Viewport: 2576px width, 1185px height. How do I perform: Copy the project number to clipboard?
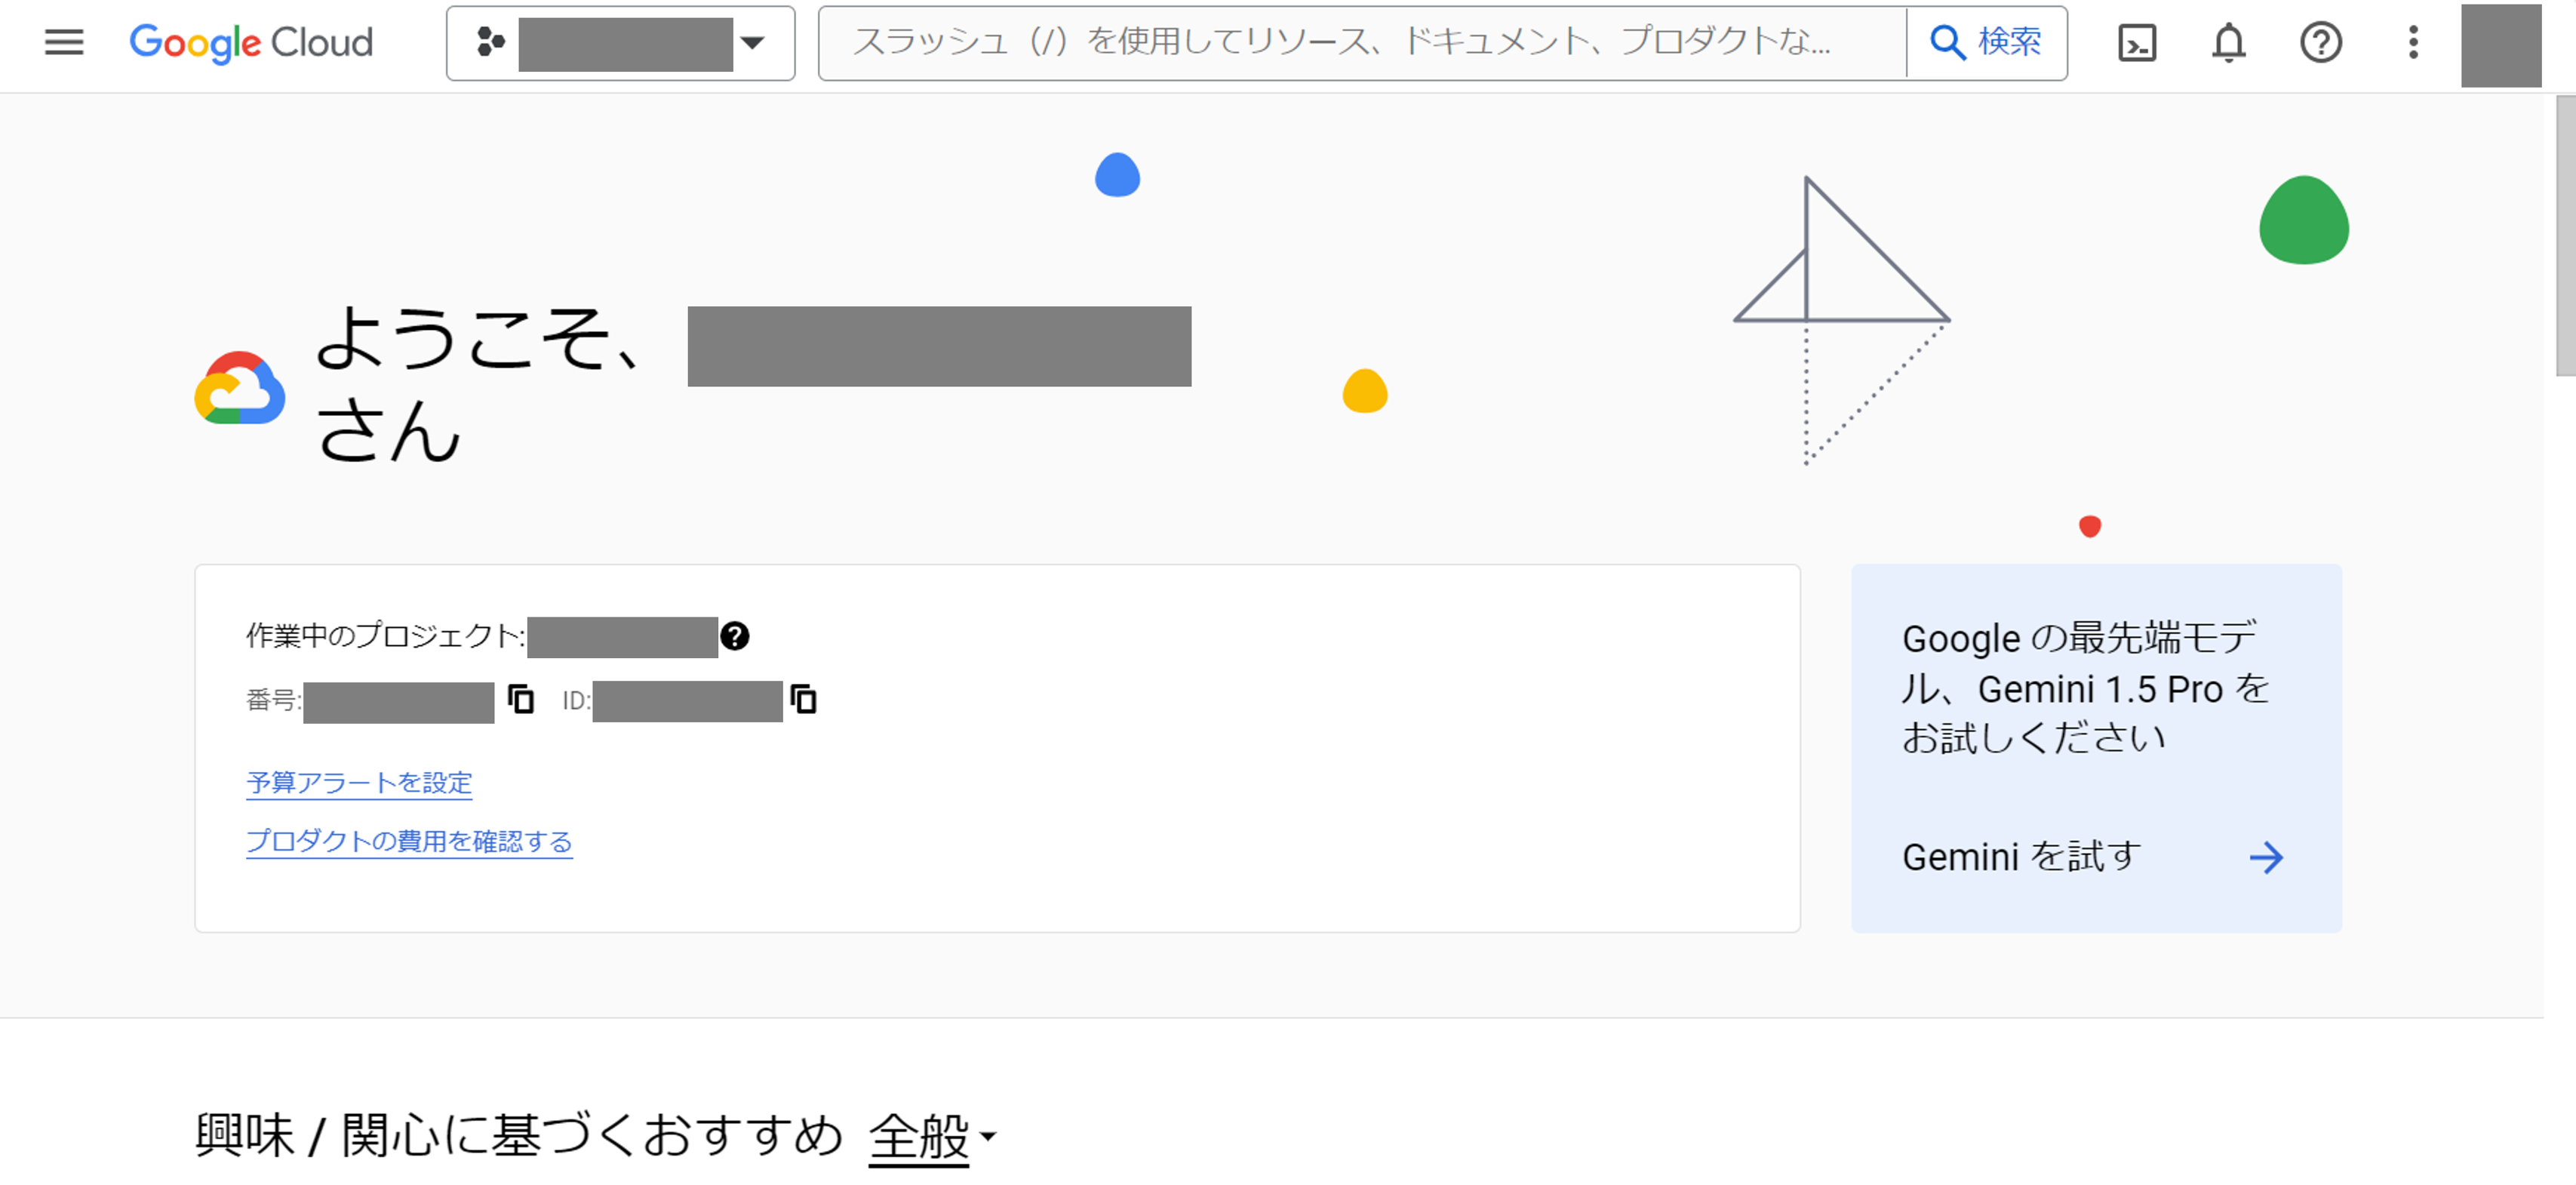[x=521, y=698]
